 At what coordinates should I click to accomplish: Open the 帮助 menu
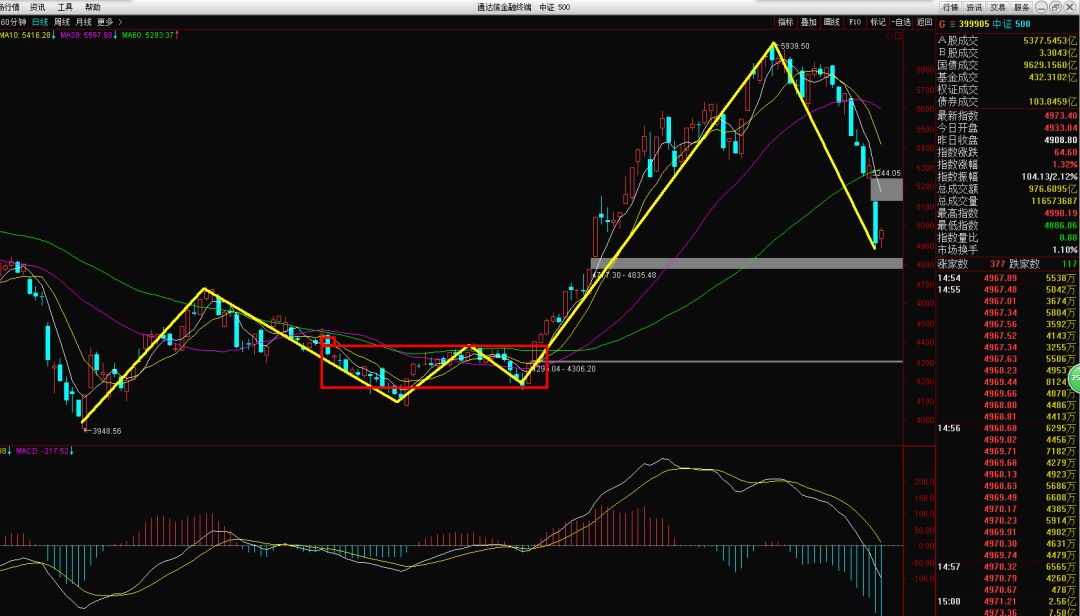(92, 7)
